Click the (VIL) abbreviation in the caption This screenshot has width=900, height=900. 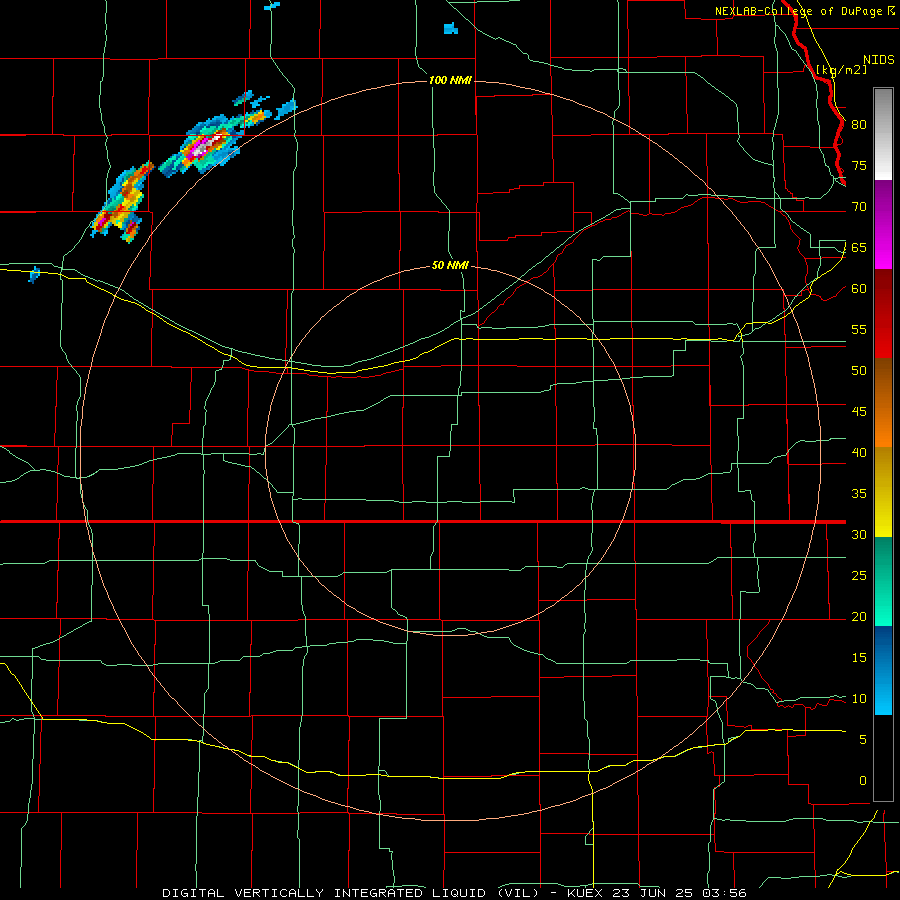coord(519,893)
